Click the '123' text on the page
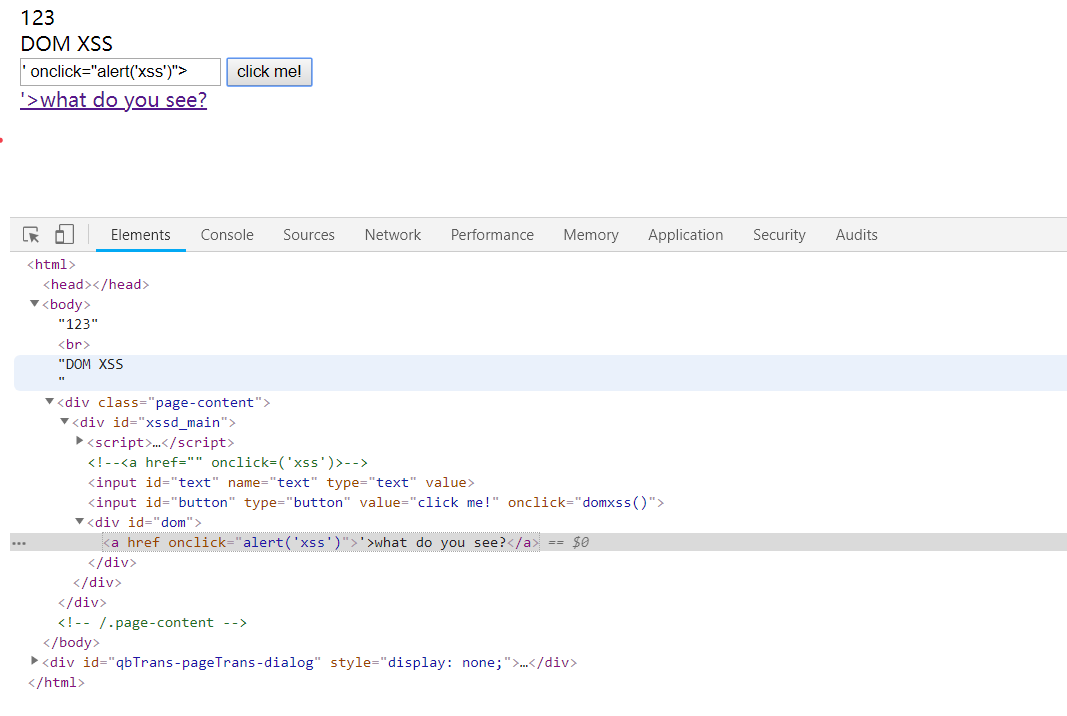Image resolution: width=1067 pixels, height=716 pixels. [x=37, y=18]
